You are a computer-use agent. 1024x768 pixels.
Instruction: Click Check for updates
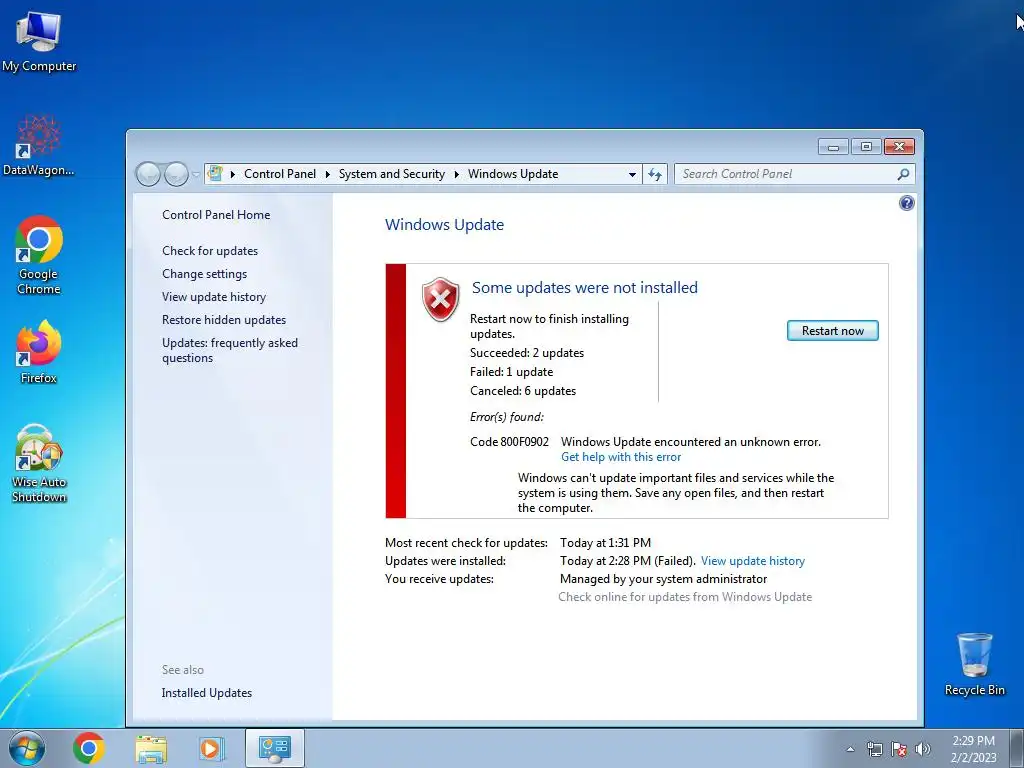[x=210, y=251]
